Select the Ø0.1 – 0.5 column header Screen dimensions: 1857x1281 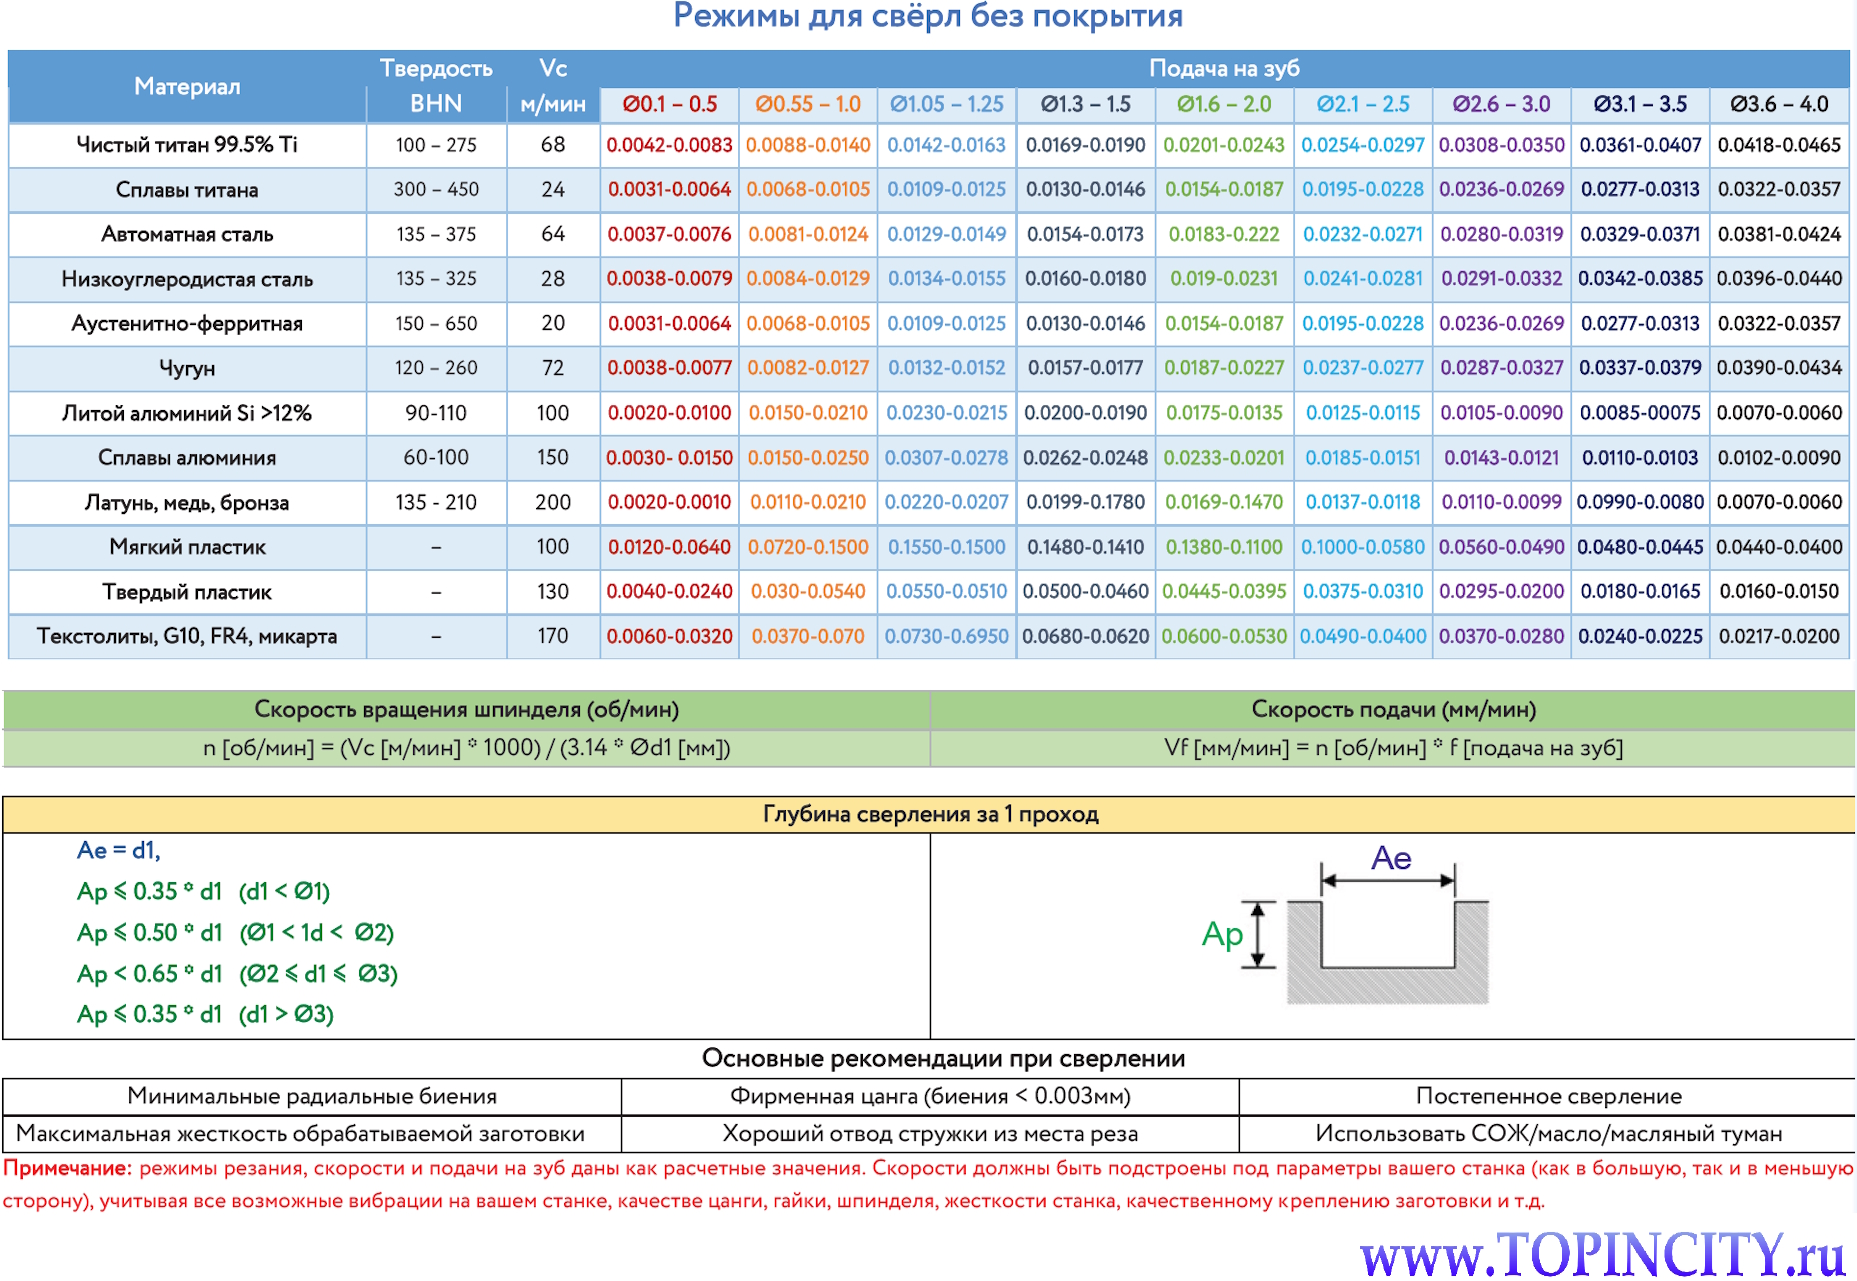(x=669, y=104)
